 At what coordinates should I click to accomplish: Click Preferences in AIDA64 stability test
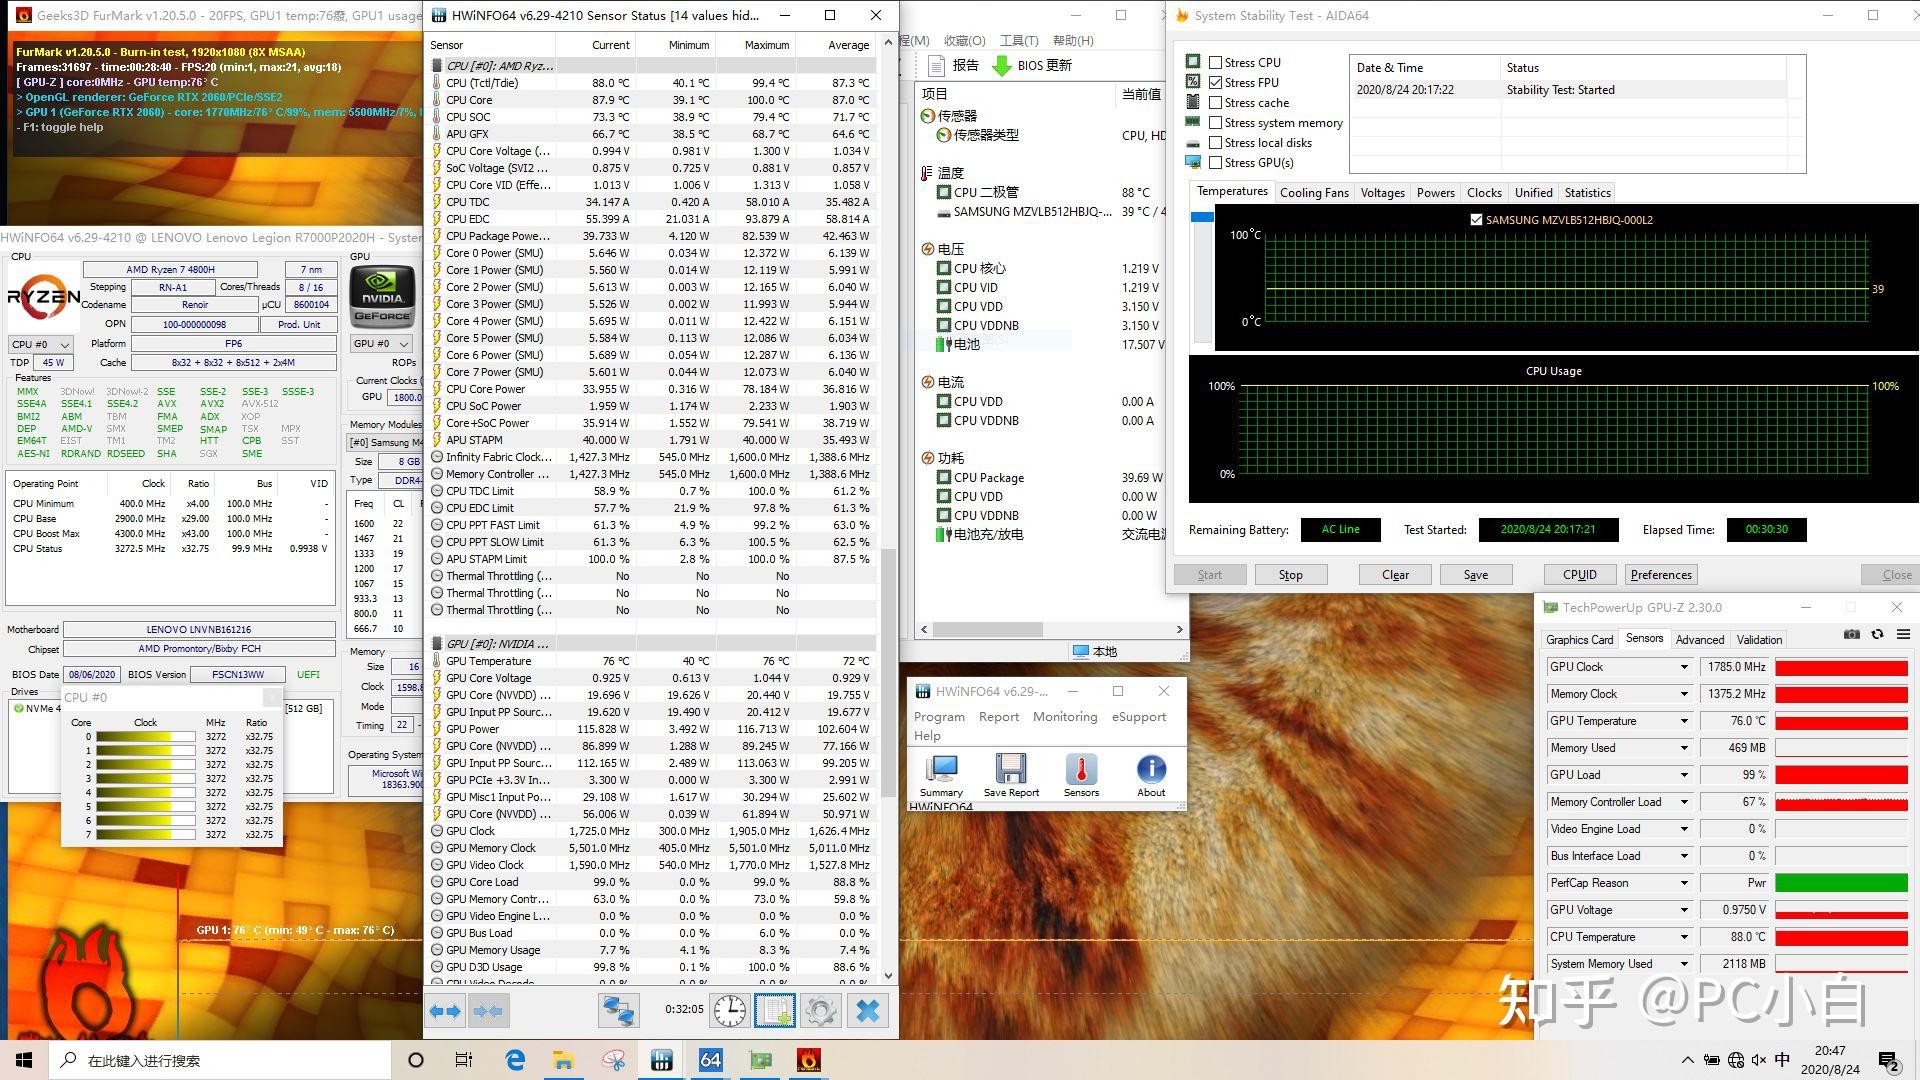click(x=1660, y=574)
